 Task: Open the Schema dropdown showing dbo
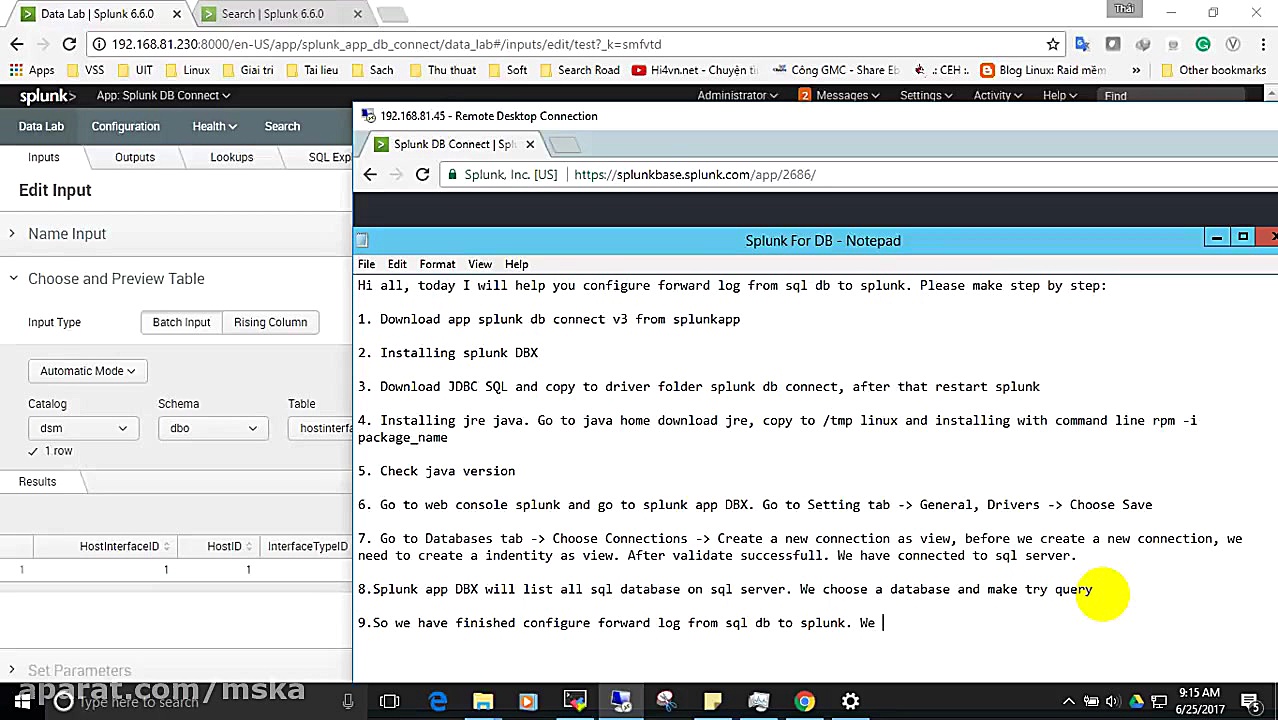point(213,428)
